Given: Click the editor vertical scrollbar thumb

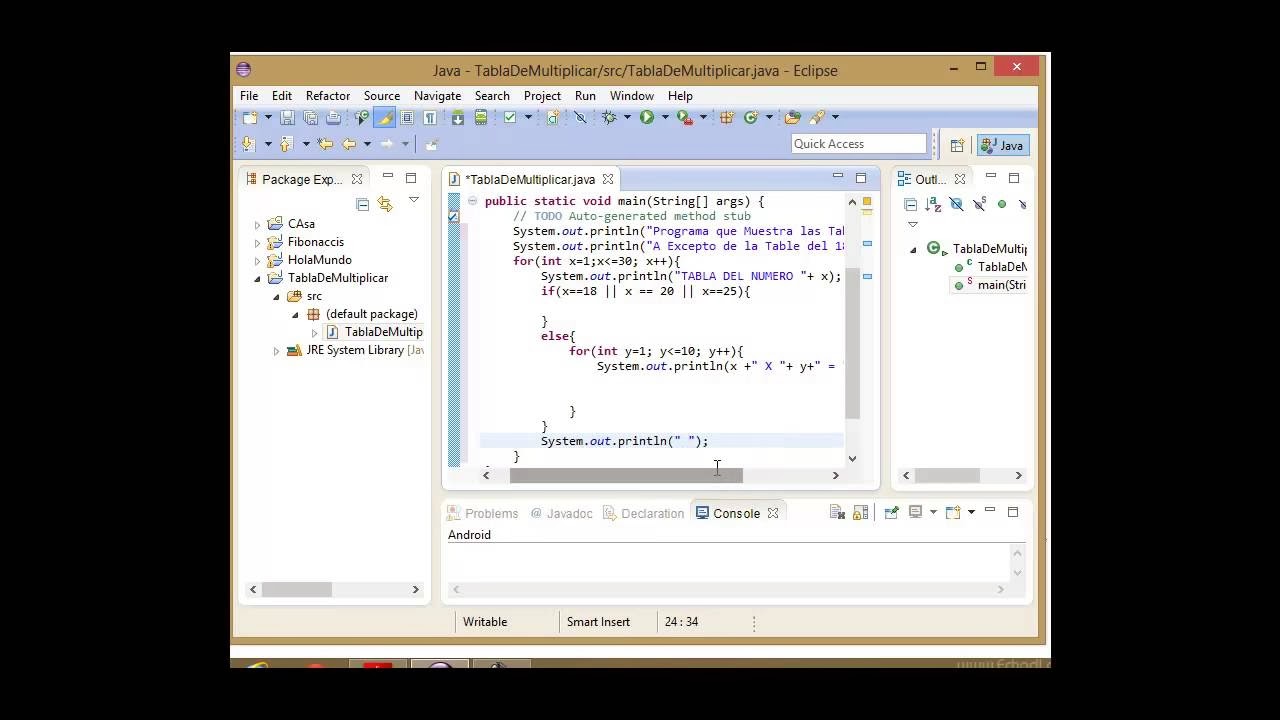Looking at the screenshot, I should (852, 343).
